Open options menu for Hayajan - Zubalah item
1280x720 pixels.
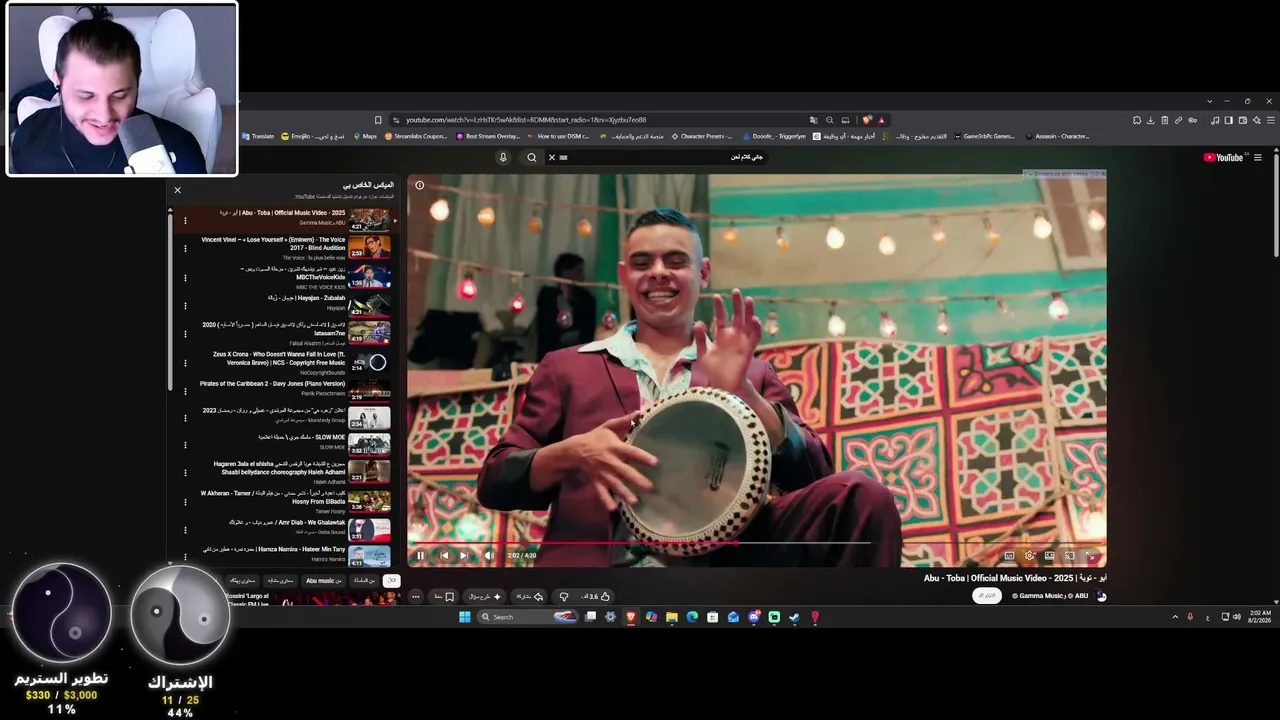tap(185, 305)
